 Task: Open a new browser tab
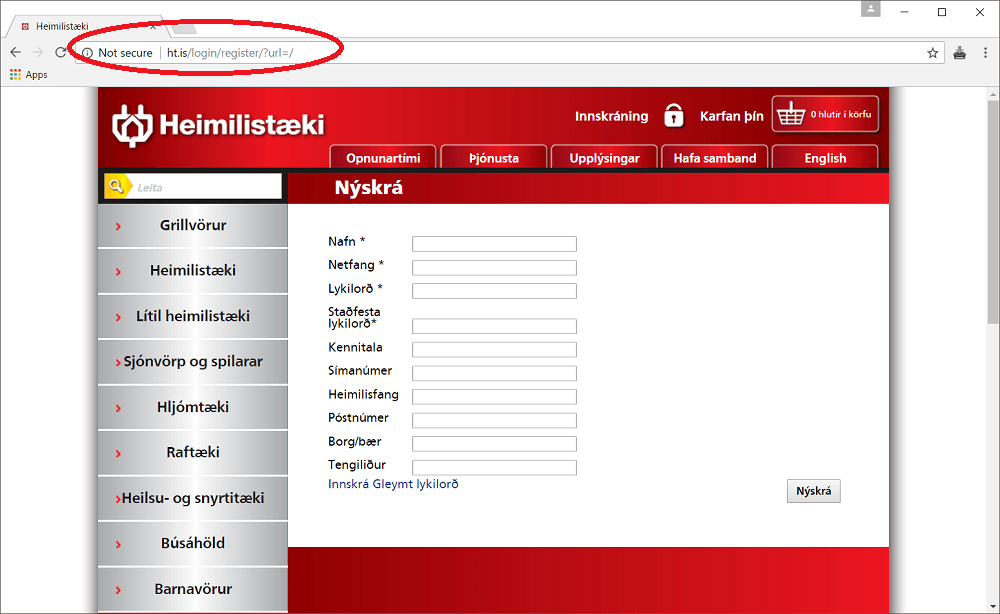coord(184,28)
